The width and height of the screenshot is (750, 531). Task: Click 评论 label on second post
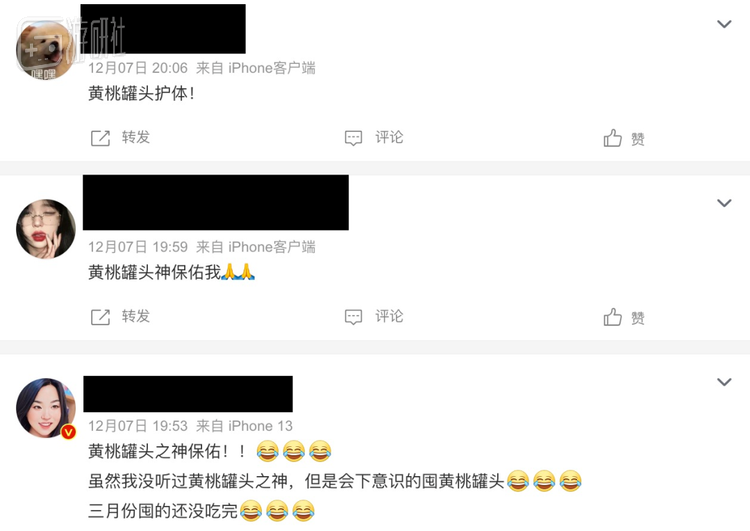[x=389, y=316]
